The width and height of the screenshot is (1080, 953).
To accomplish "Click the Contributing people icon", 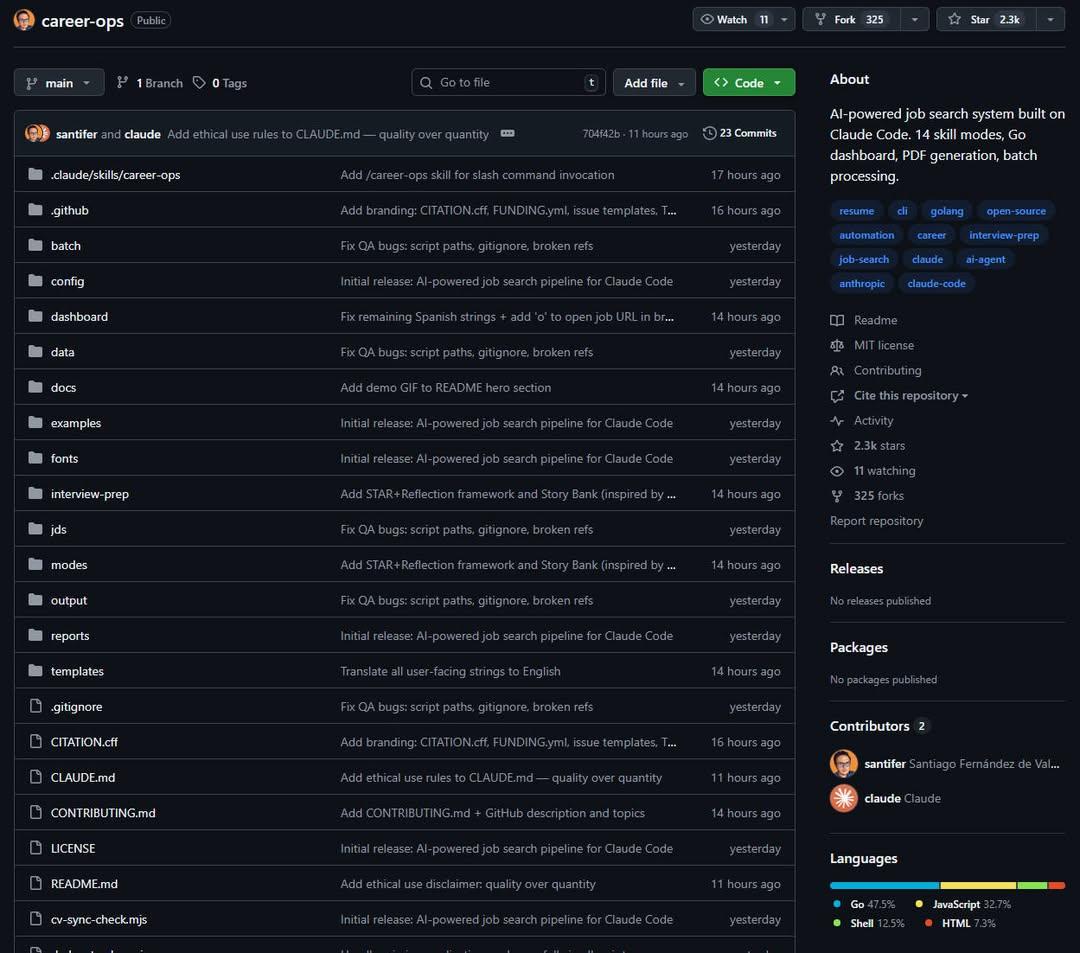I will tap(837, 370).
